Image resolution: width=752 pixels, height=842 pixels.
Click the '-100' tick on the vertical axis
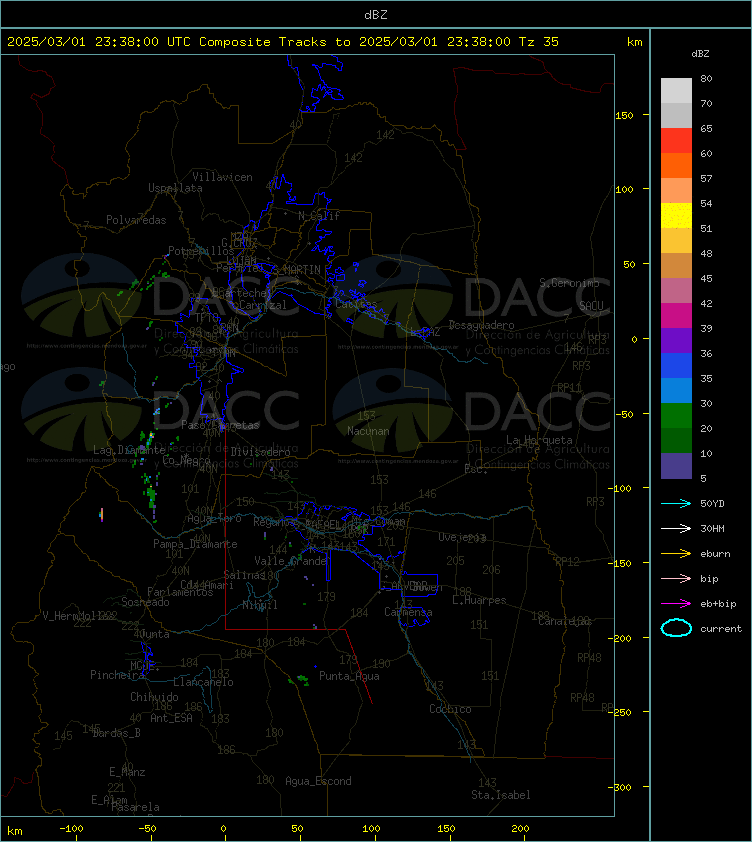pyautogui.click(x=619, y=488)
